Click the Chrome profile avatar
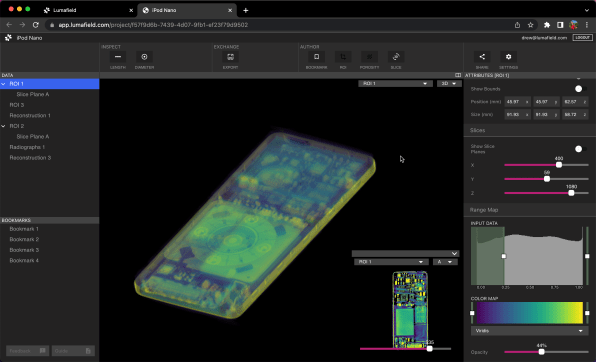Image resolution: width=596 pixels, height=362 pixels. pyautogui.click(x=573, y=25)
